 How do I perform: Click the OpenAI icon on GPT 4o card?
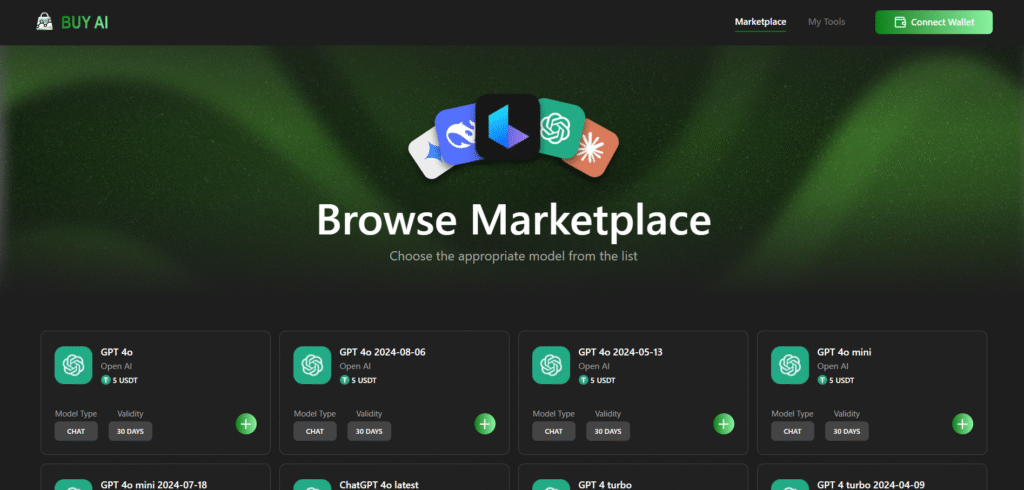(x=73, y=365)
